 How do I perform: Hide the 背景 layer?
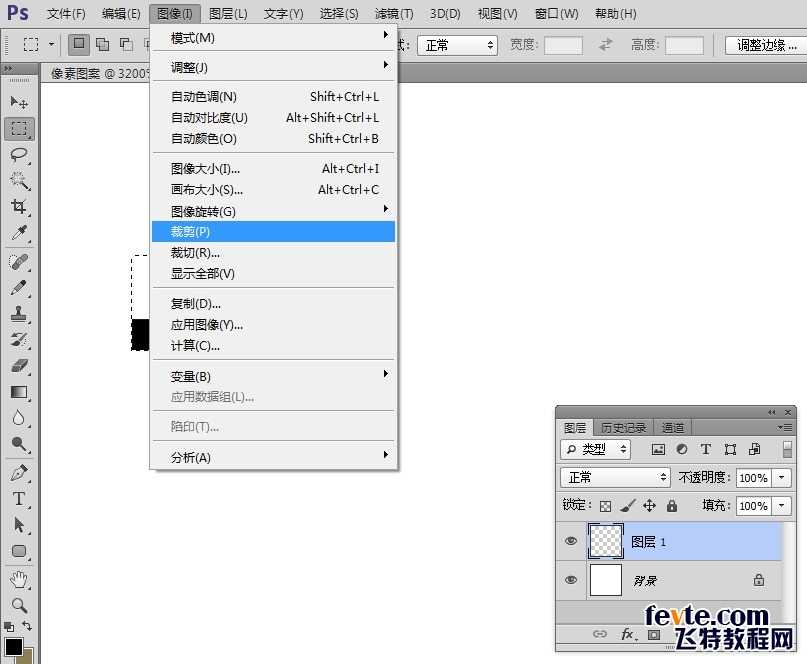tap(570, 581)
